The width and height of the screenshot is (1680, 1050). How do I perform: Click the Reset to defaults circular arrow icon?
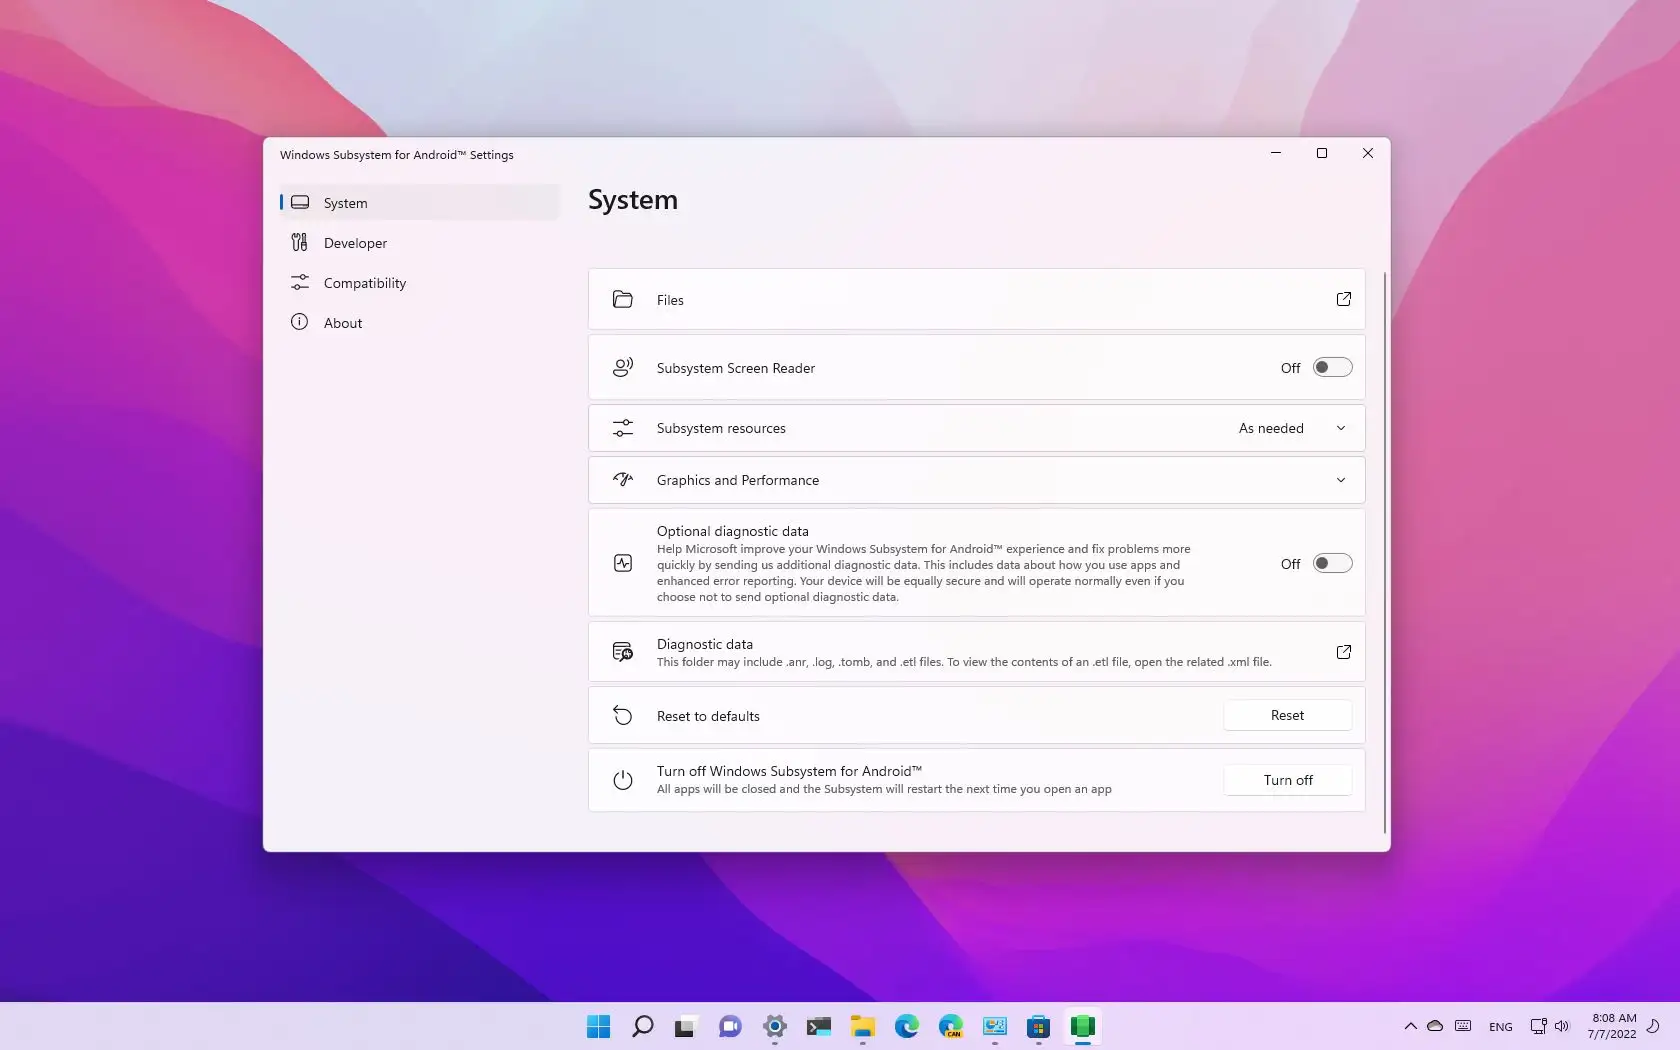click(x=622, y=716)
